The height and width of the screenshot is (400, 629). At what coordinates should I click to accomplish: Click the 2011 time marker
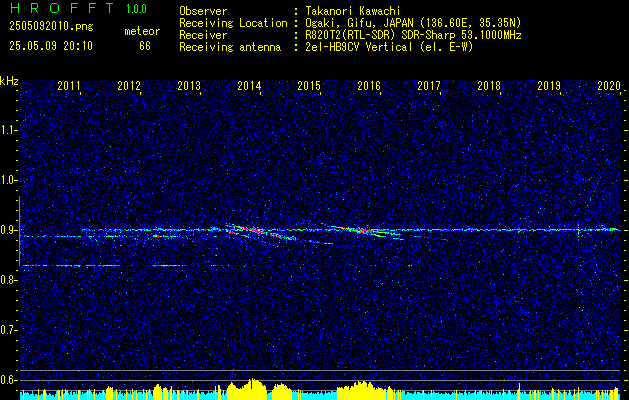click(x=69, y=86)
